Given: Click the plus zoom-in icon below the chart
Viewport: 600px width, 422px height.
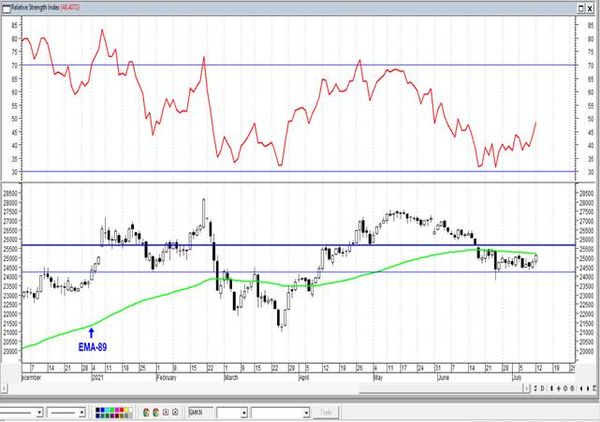Looking at the screenshot, I should point(559,388).
